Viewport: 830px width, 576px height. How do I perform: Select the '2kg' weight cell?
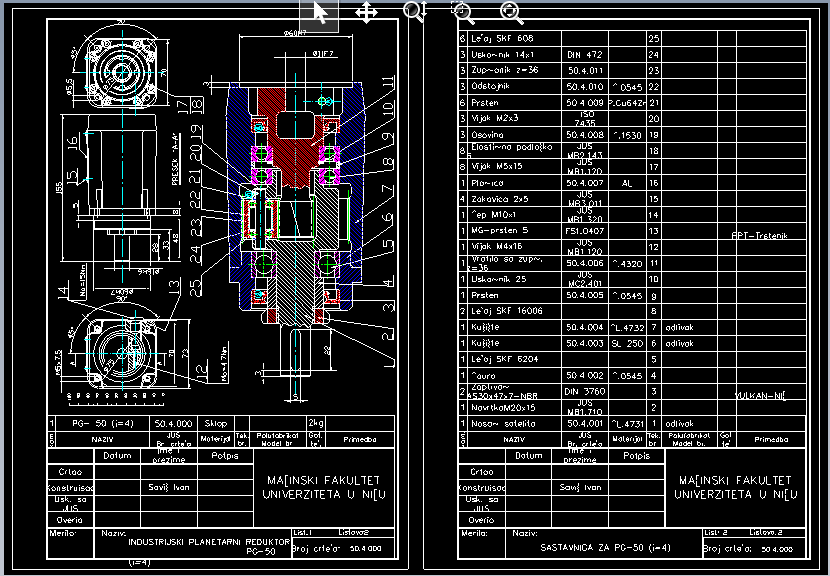pyautogui.click(x=315, y=424)
